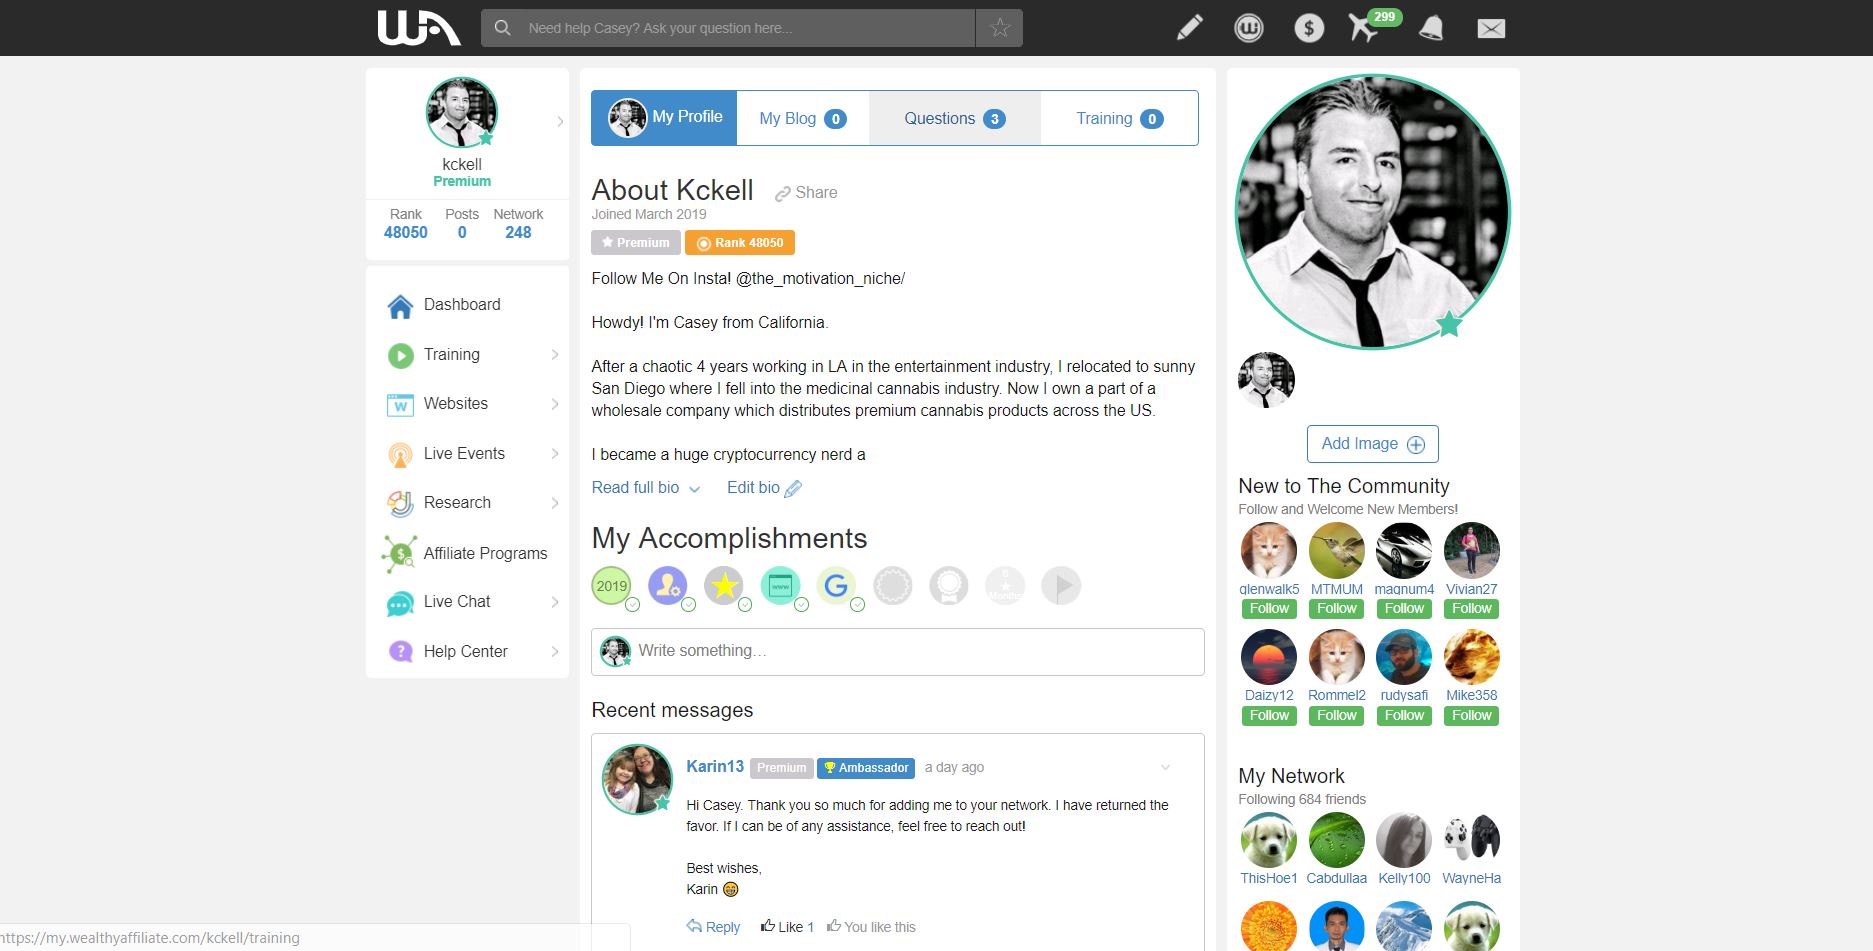Click the search magnifier icon
This screenshot has height=951, width=1873.
click(503, 28)
